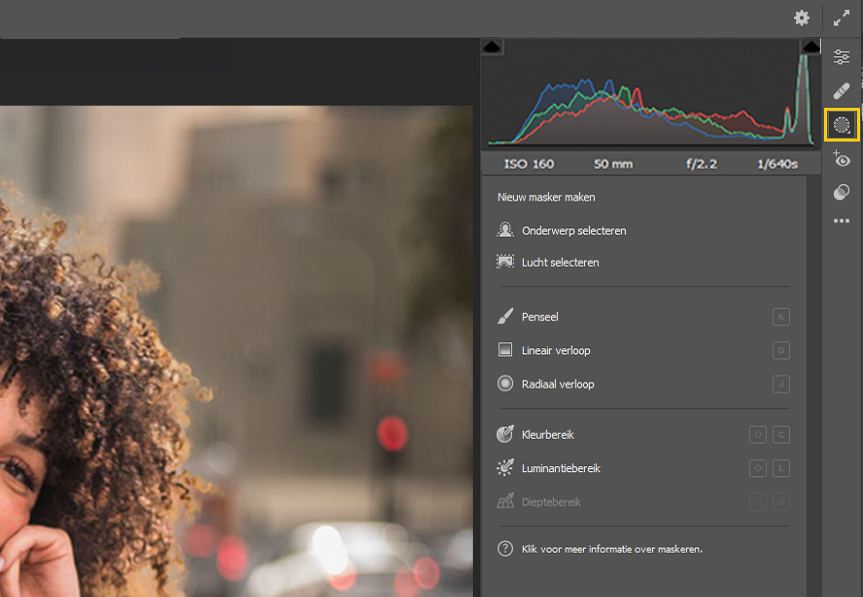Click the Radiaal verloop circle icon

click(505, 384)
